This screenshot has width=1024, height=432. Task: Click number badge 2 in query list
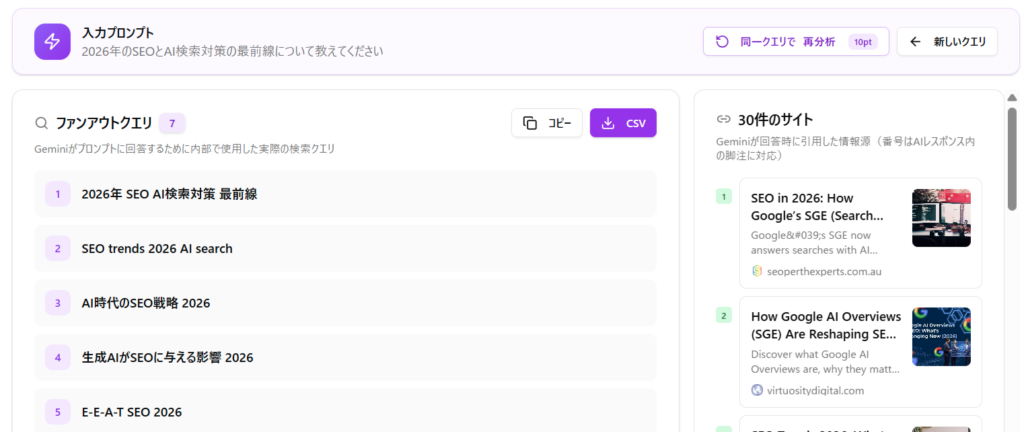57,249
